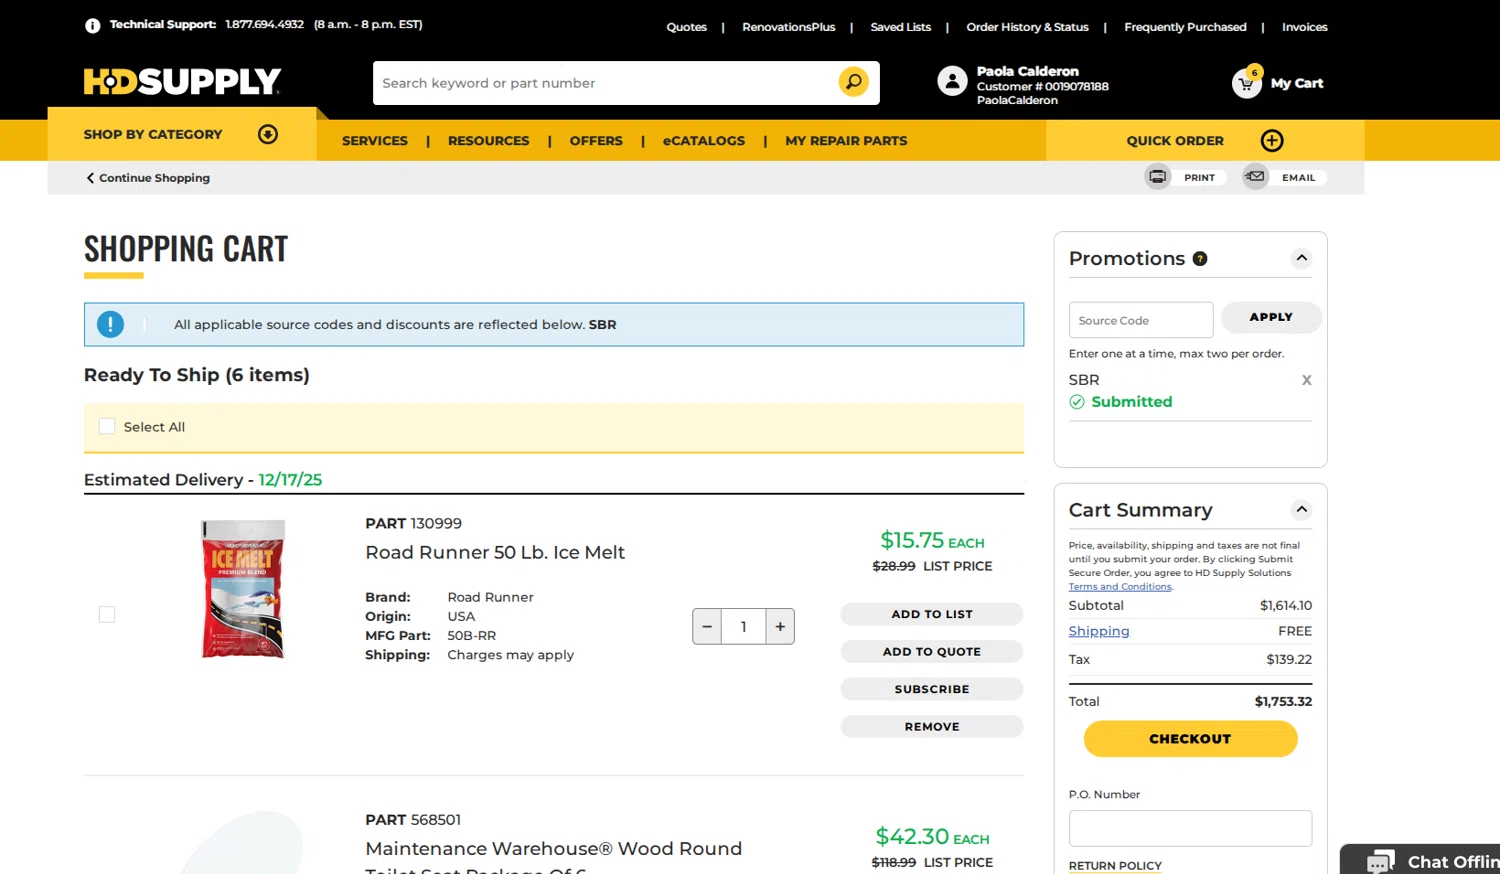Screen dimensions: 1500x874
Task: Open the Quotes link
Action: (687, 27)
